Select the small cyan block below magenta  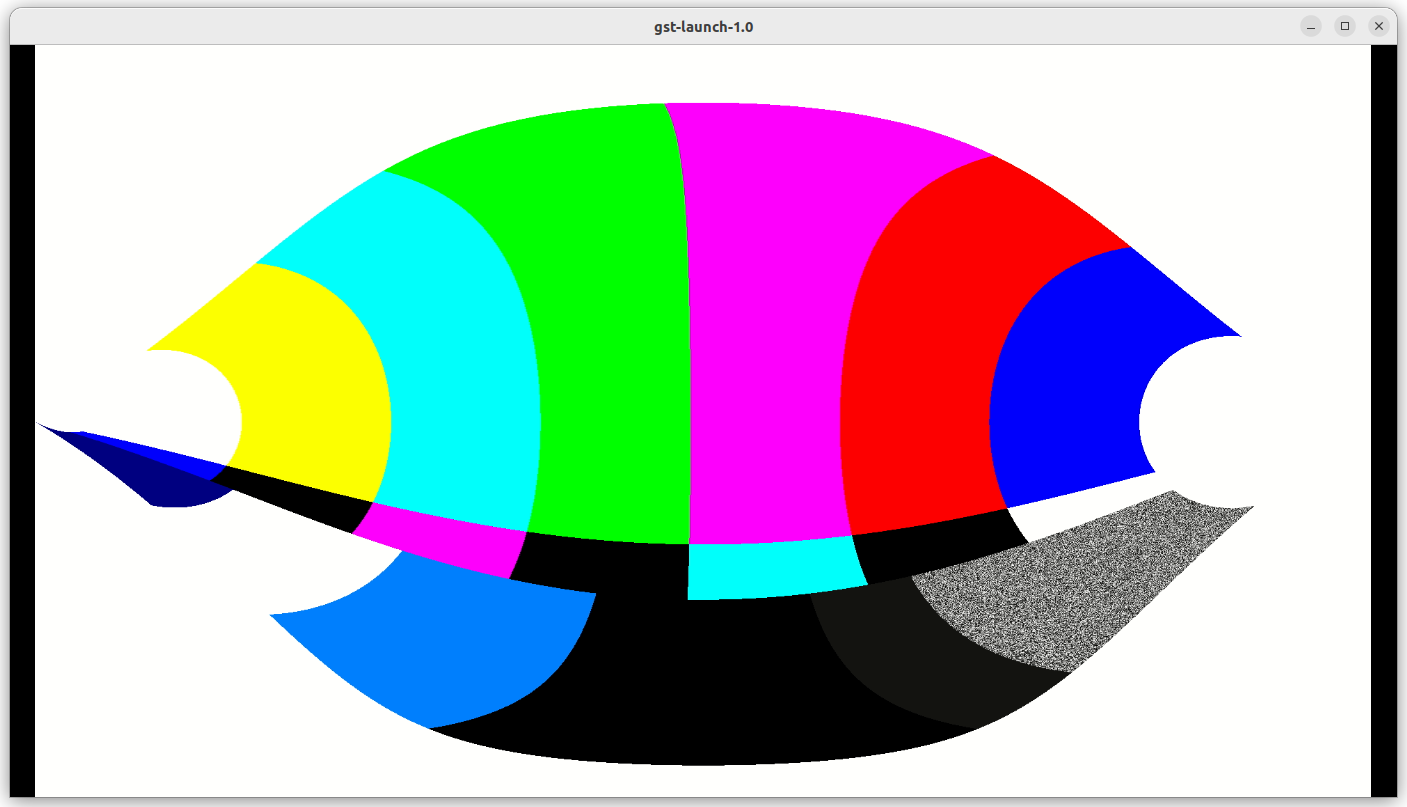(x=770, y=568)
